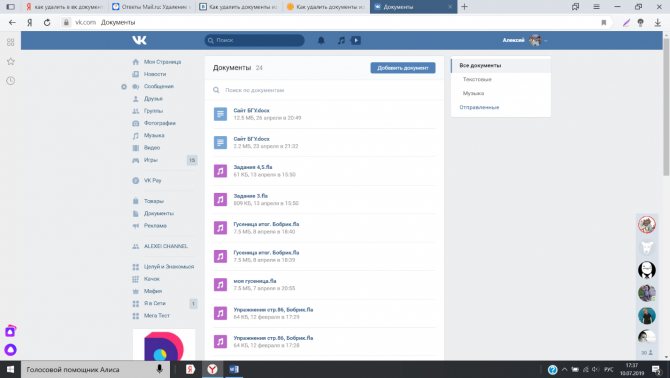The image size is (670, 378).
Task: Open the Windows Start button
Action: (10, 369)
